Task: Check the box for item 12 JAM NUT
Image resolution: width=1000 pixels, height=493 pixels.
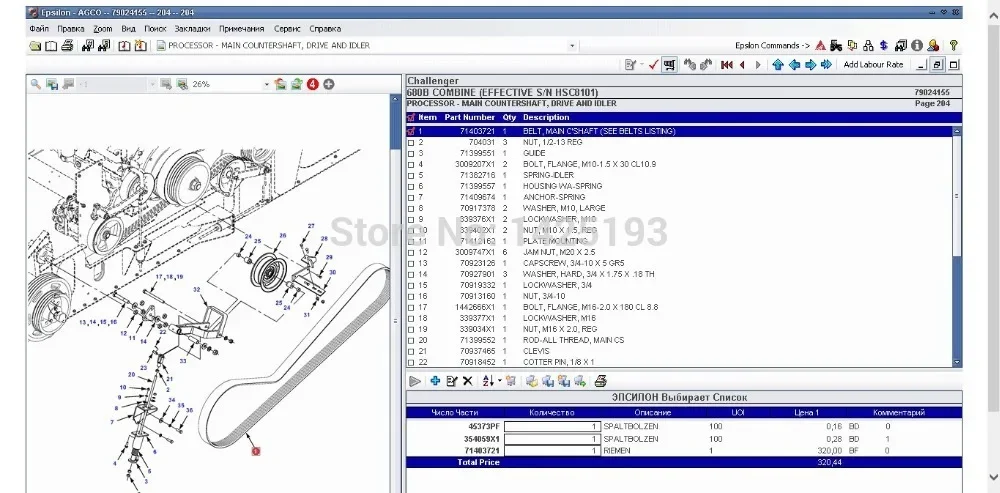Action: (x=411, y=253)
